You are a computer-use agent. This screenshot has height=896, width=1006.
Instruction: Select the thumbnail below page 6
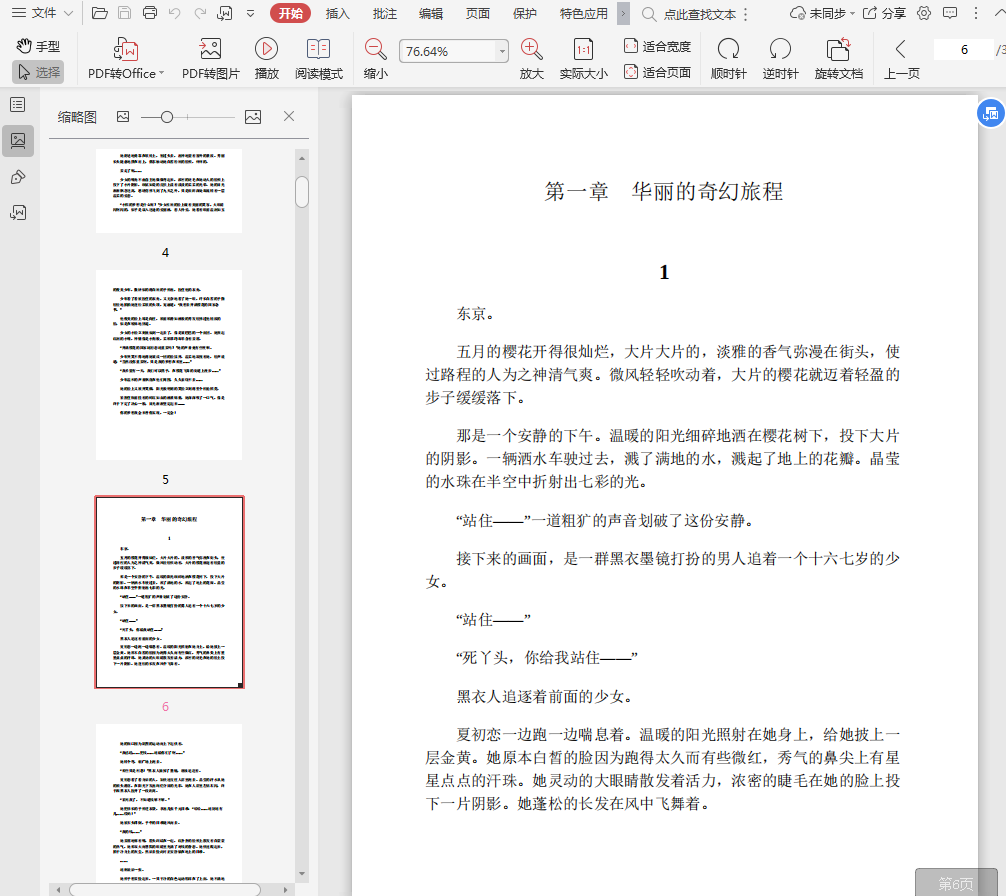tap(169, 802)
